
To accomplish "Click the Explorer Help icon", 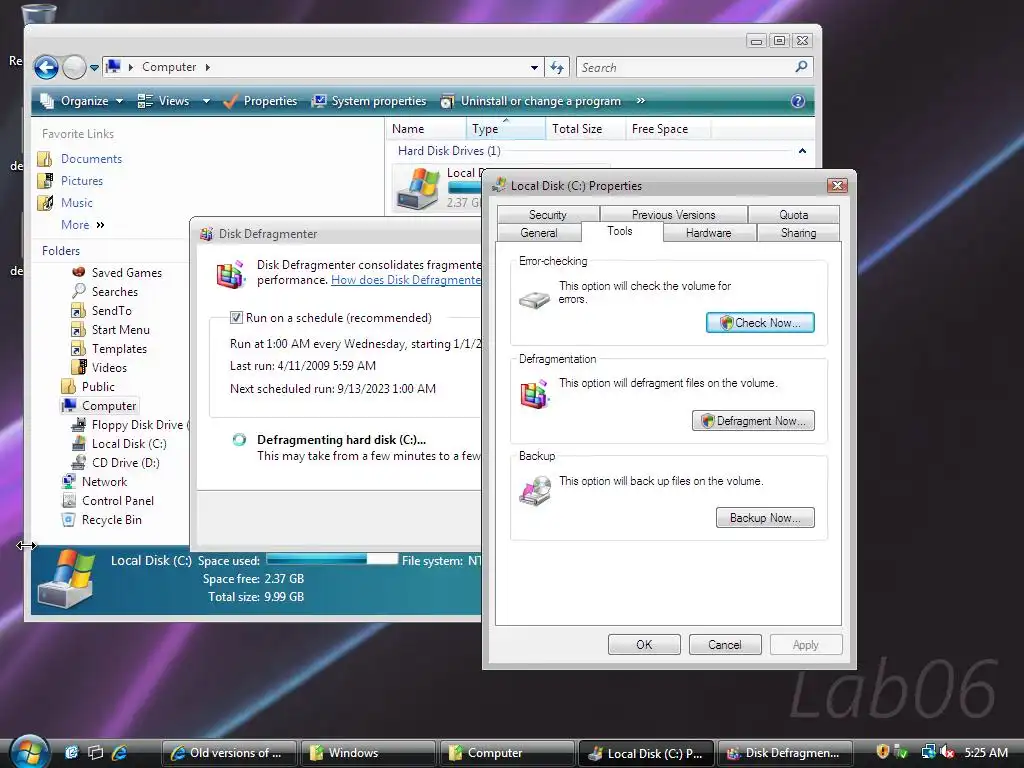I will 797,101.
